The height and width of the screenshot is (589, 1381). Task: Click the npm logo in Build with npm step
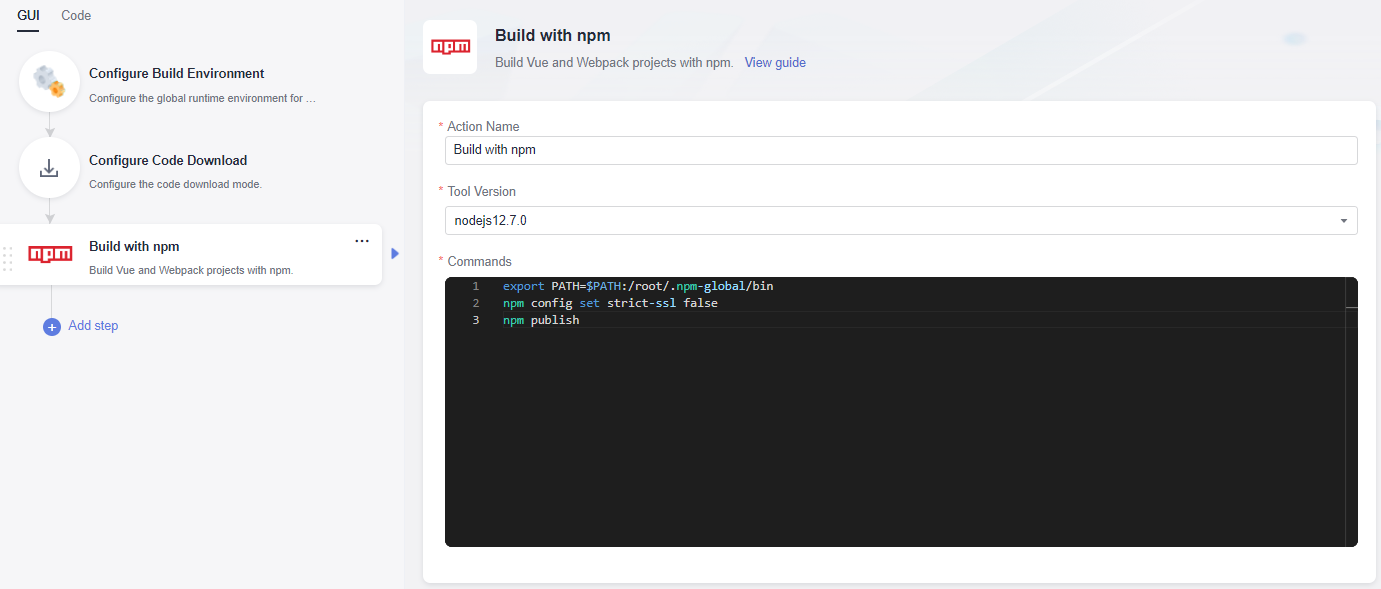[x=50, y=254]
